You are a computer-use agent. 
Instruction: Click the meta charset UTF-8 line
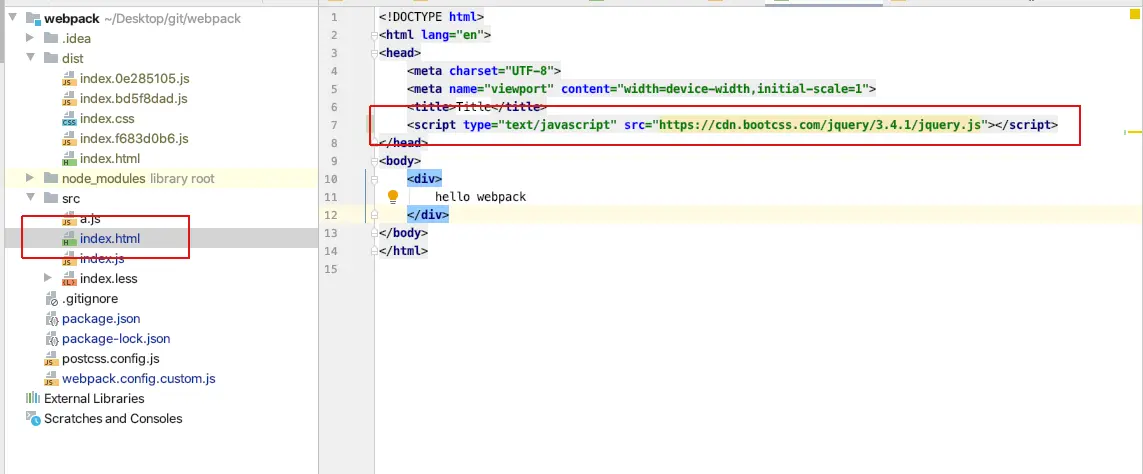[484, 71]
